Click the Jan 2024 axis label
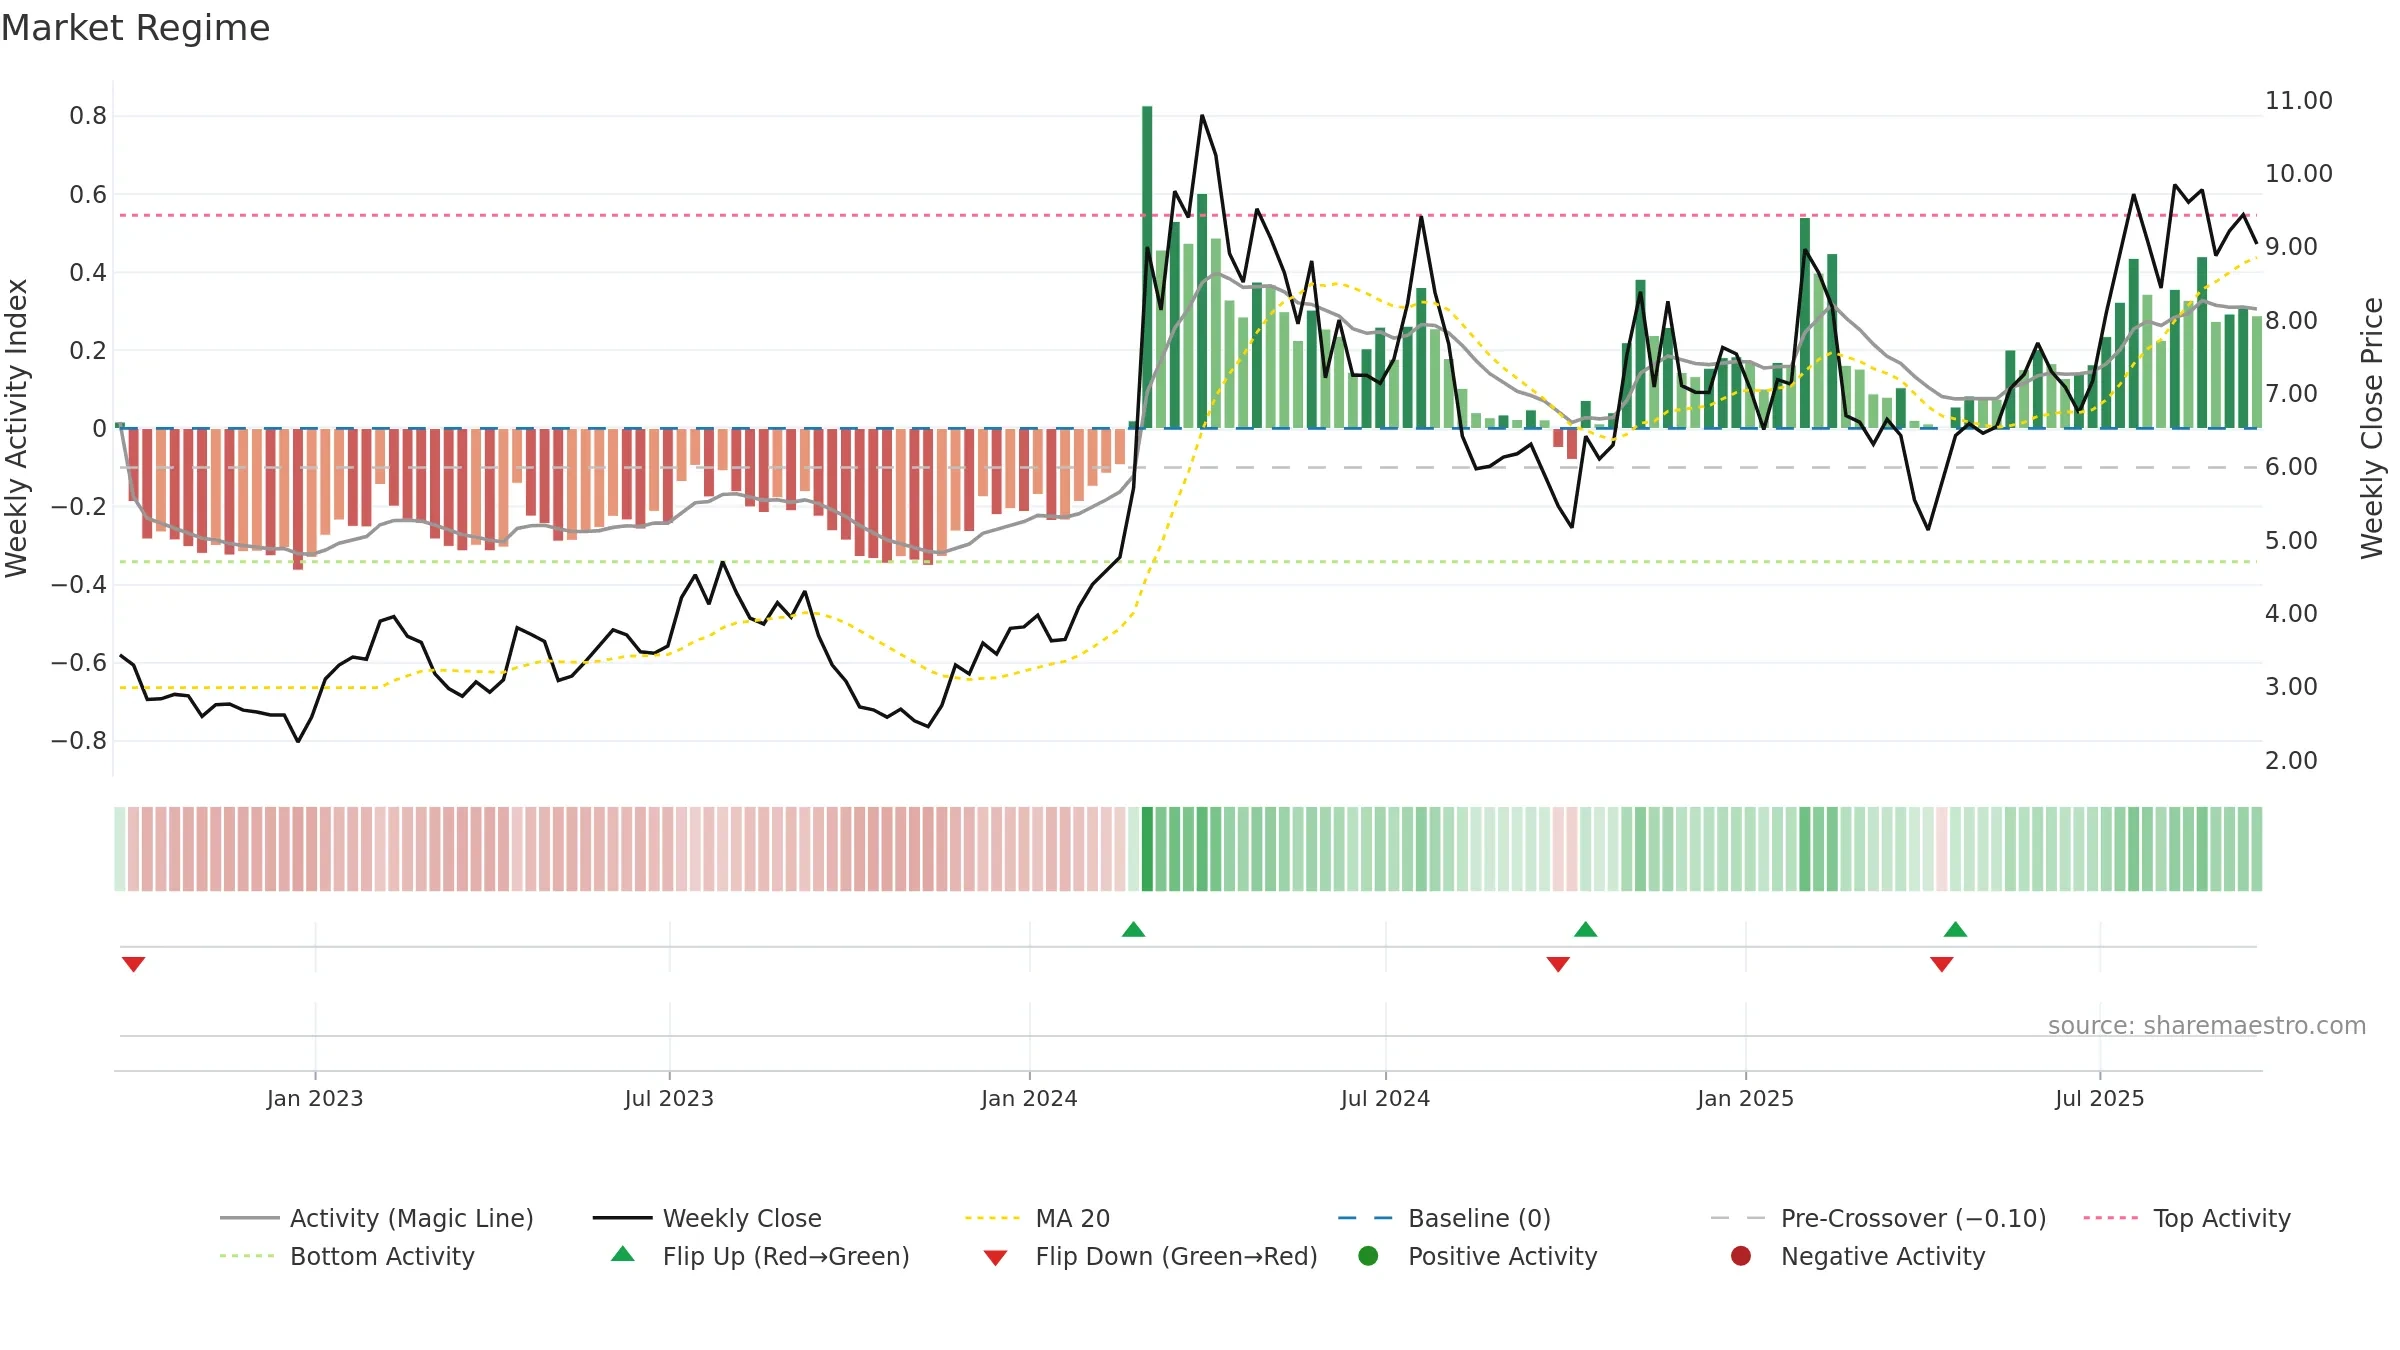The image size is (2400, 1350). coord(1029,1099)
